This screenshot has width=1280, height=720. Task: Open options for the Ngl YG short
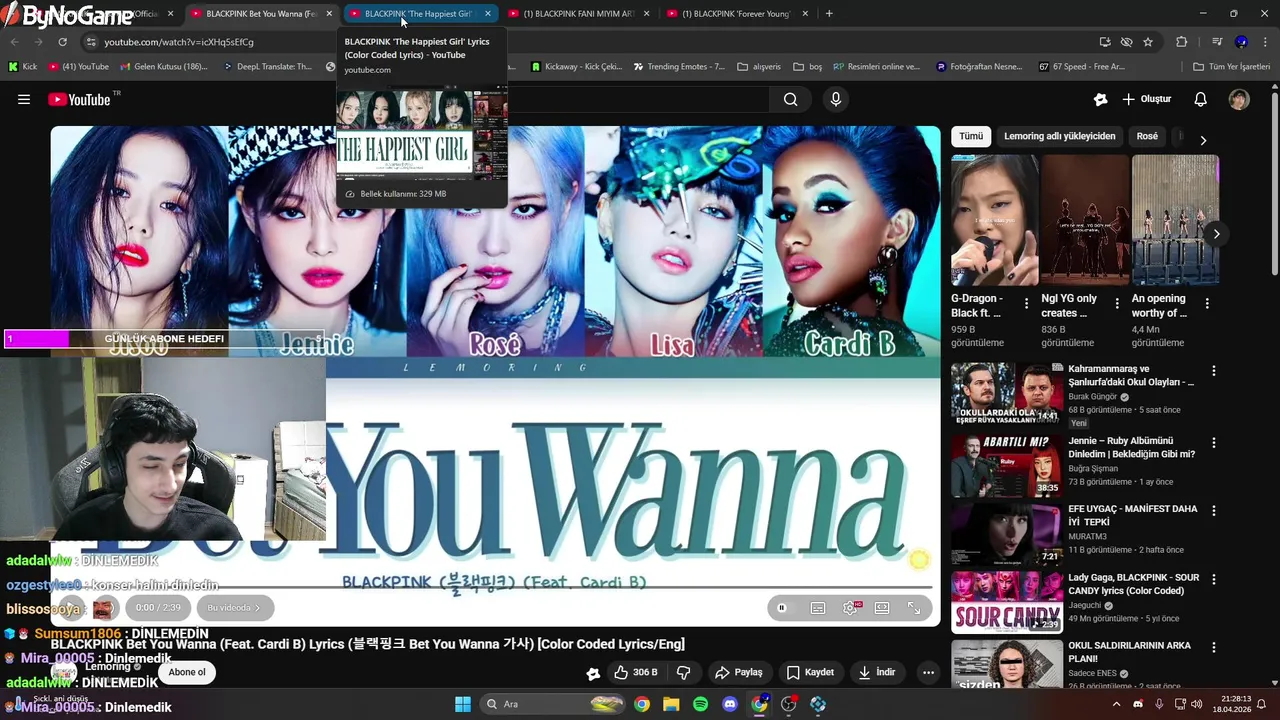pos(1116,303)
